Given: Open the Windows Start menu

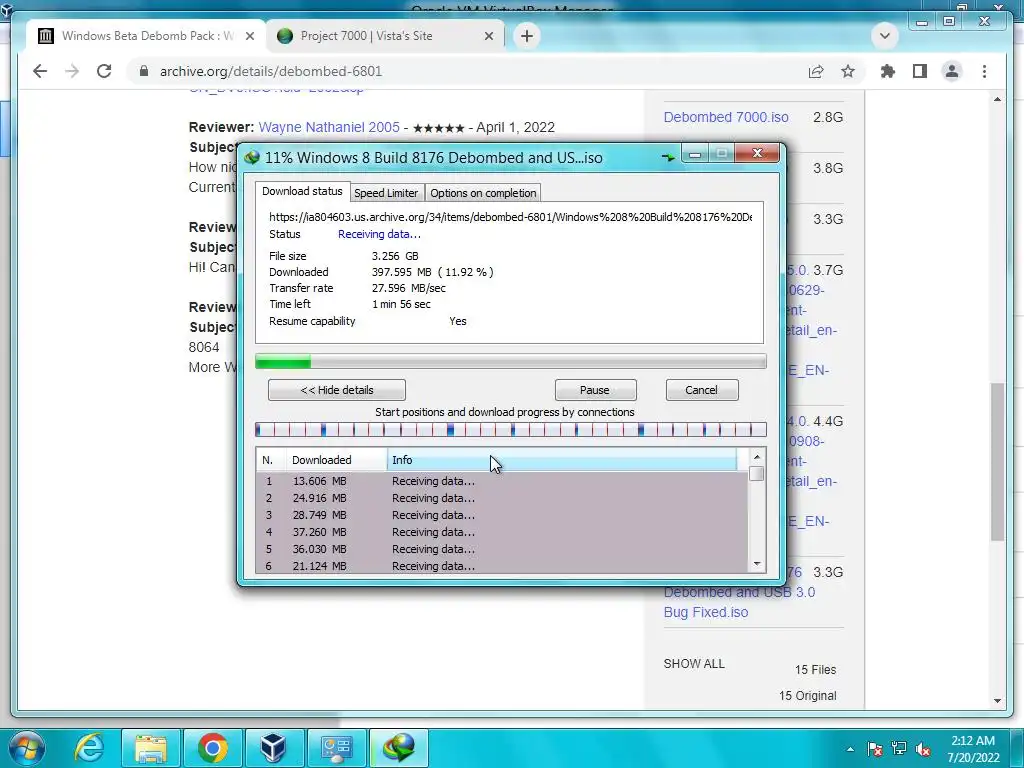Looking at the screenshot, I should click(x=26, y=747).
